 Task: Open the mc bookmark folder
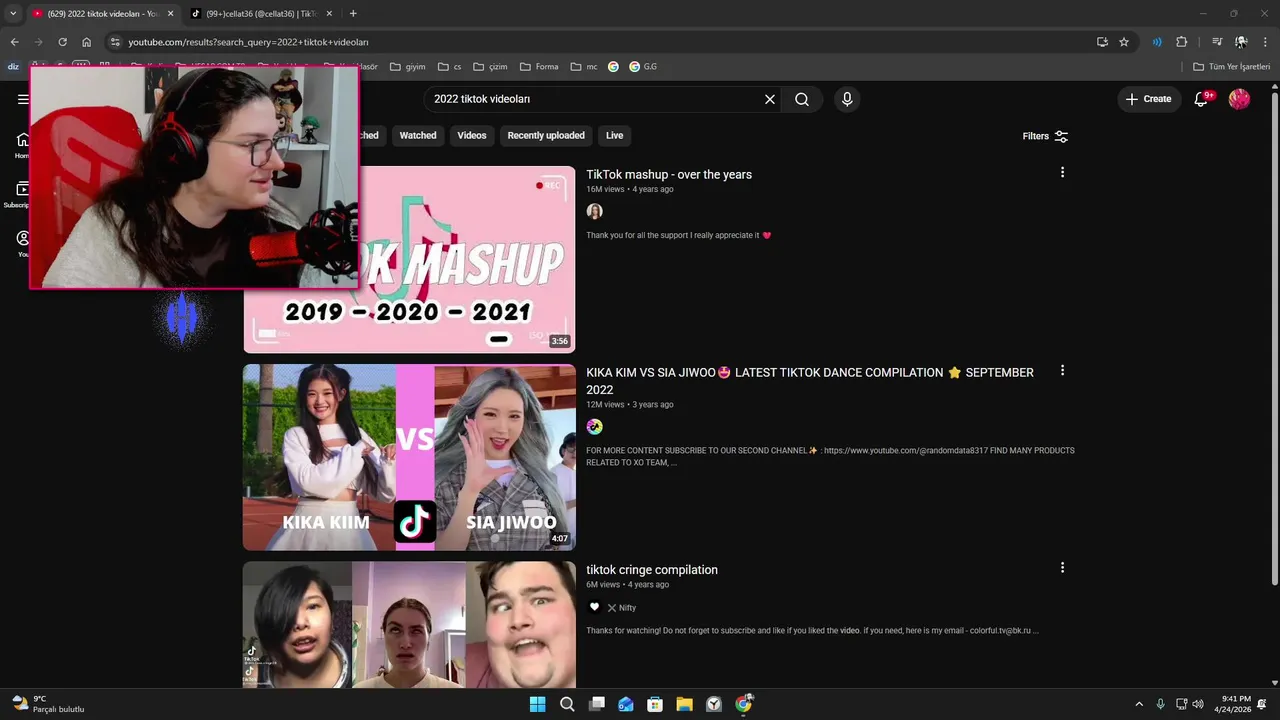click(584, 67)
